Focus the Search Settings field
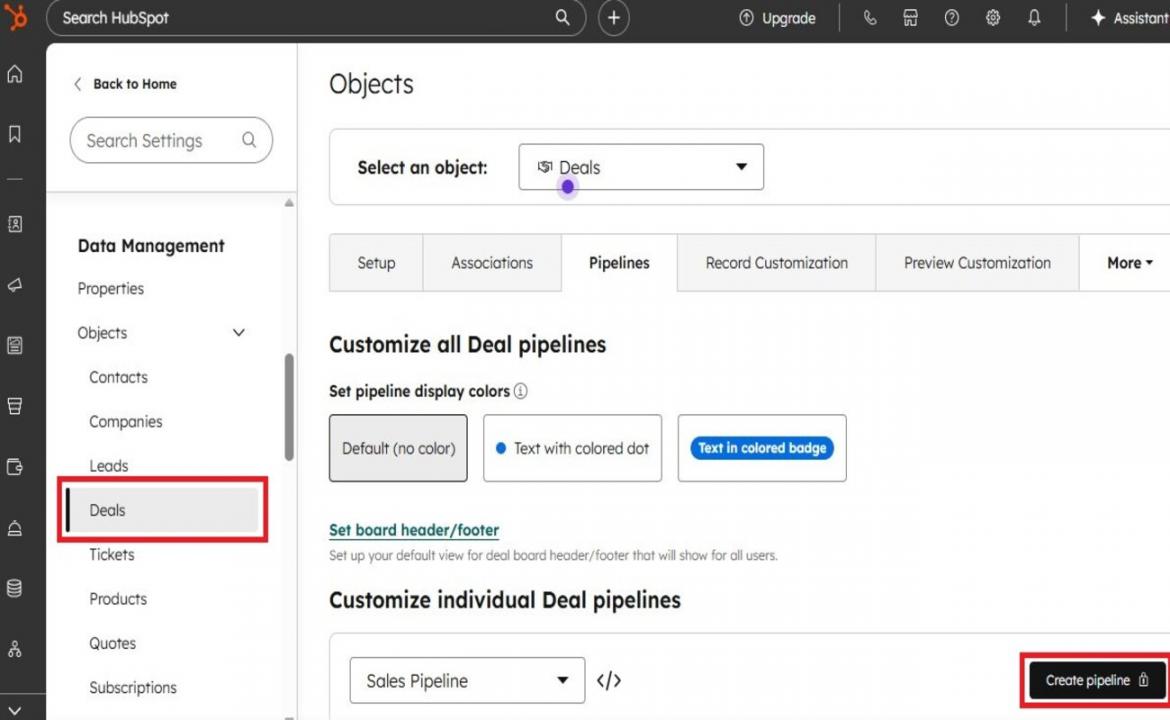Image resolution: width=1170 pixels, height=720 pixels. 171,140
